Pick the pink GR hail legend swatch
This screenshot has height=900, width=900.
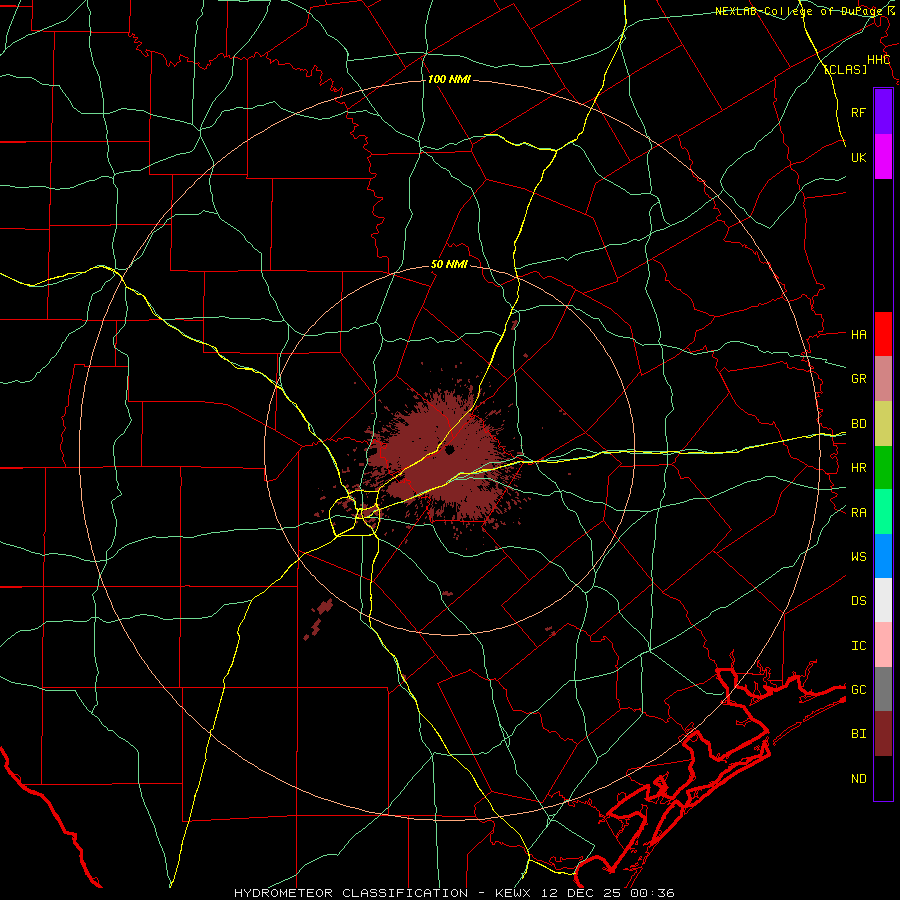[883, 378]
